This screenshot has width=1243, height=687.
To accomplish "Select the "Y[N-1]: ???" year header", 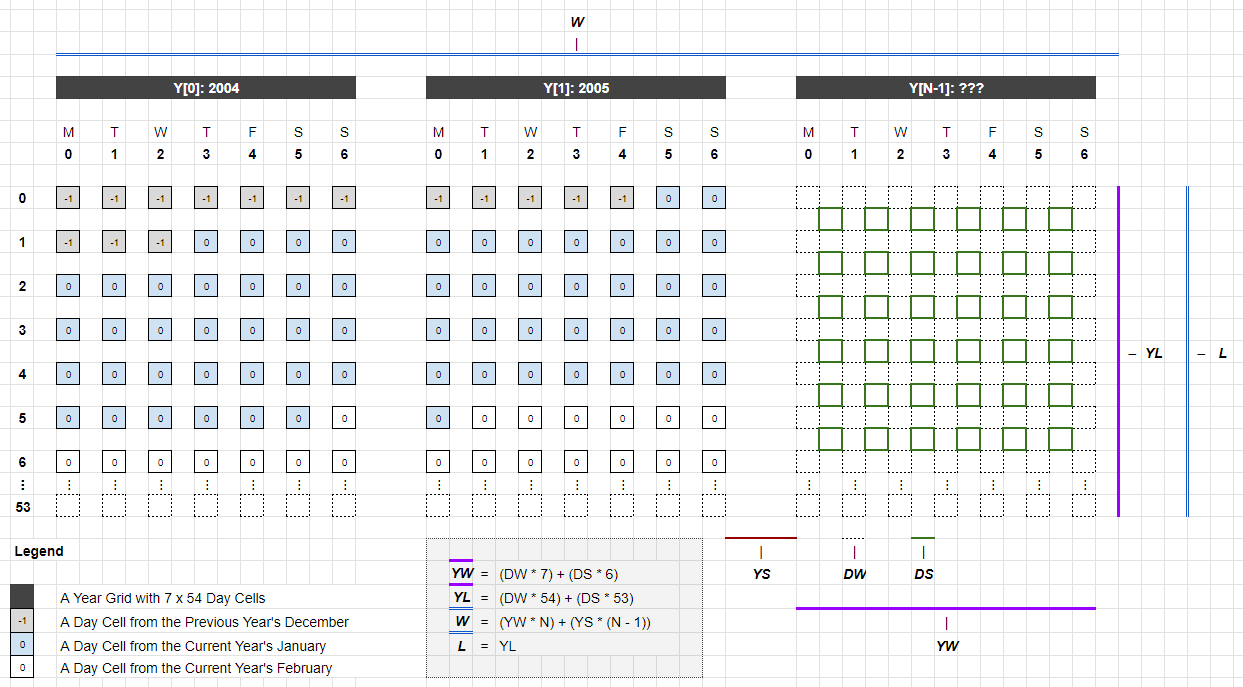I will (x=946, y=88).
